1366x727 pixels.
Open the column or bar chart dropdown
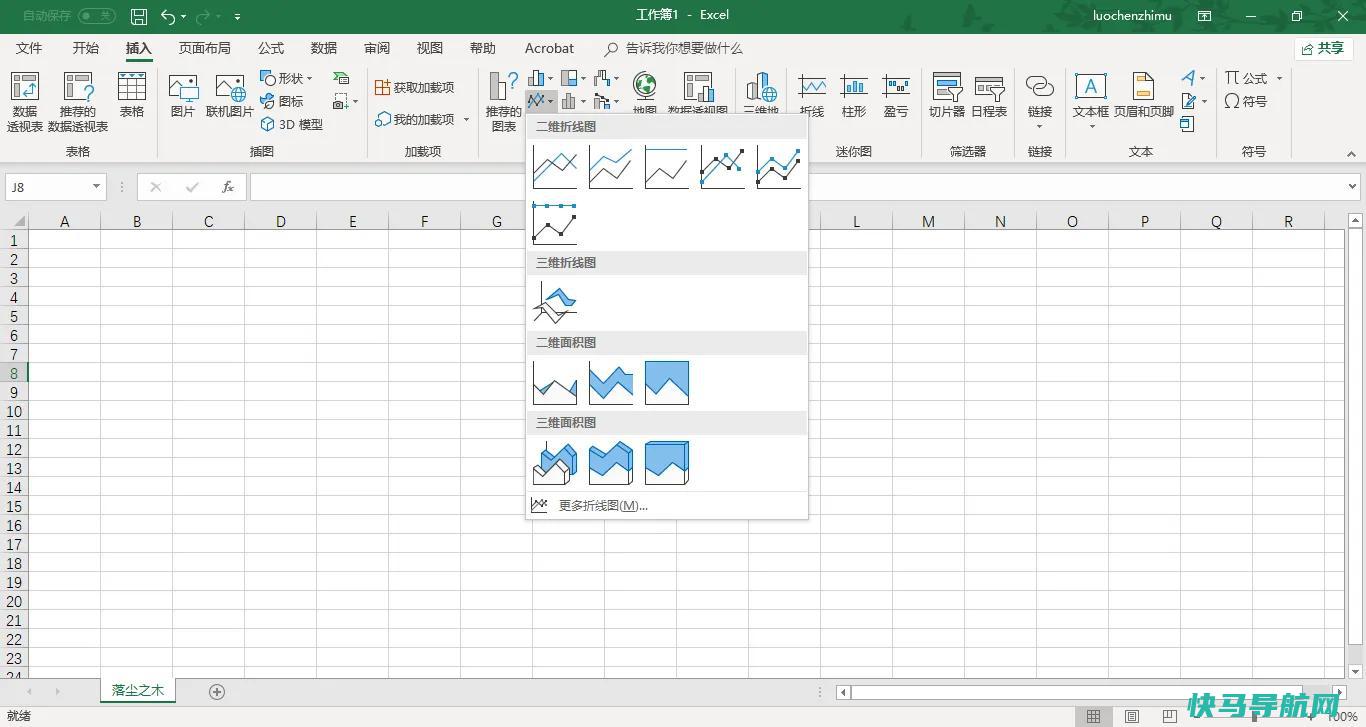pos(540,78)
